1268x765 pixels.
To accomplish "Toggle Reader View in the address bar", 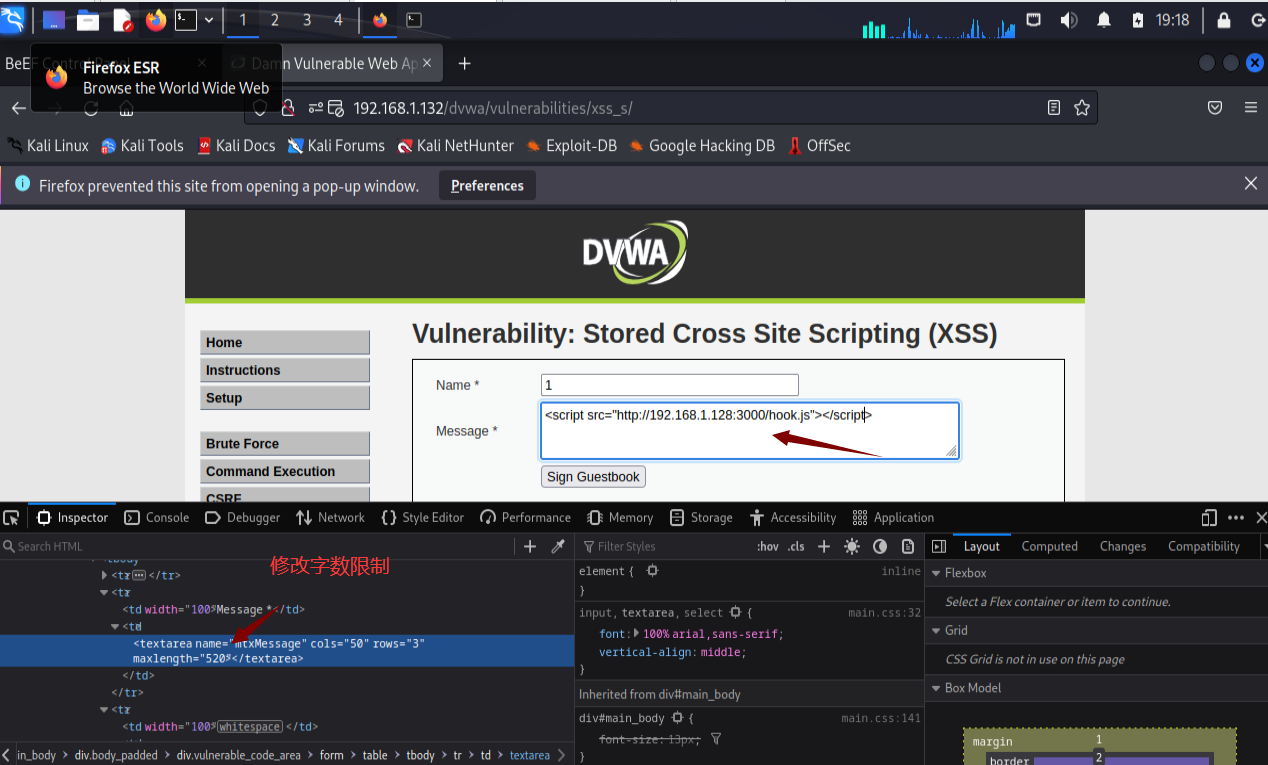I will click(1054, 108).
